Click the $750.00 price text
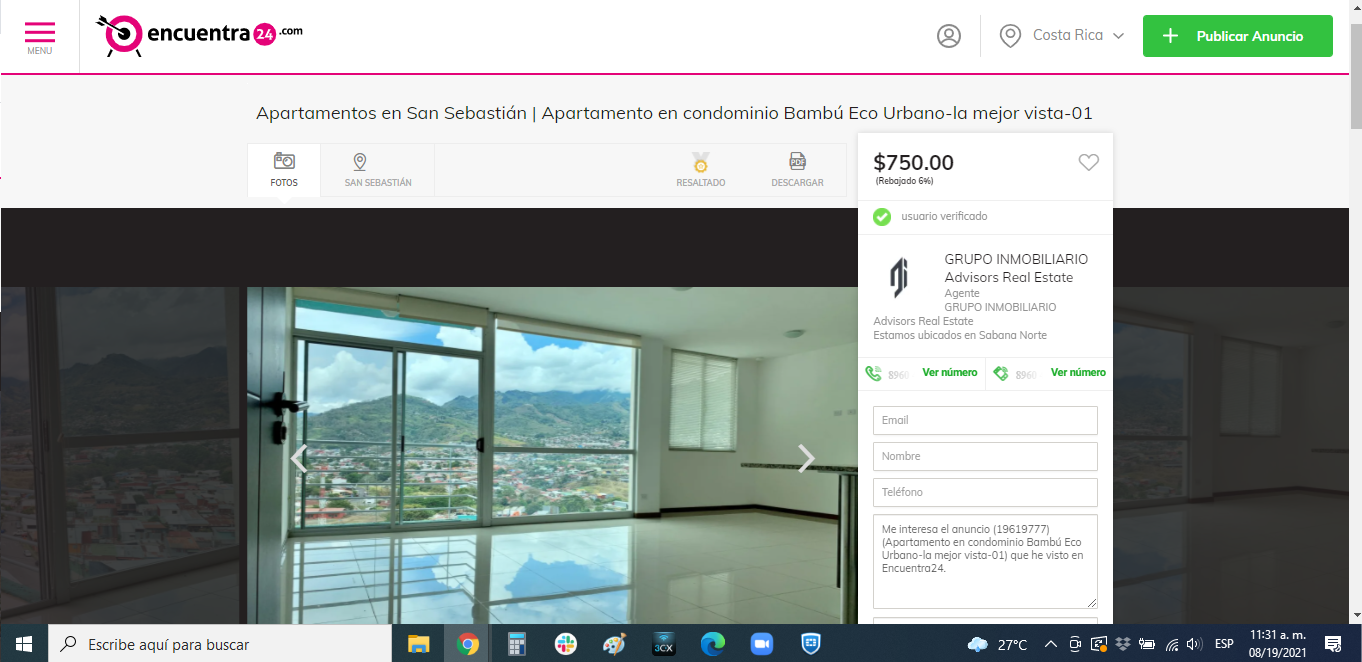Viewport: 1362px width, 662px height. (914, 163)
